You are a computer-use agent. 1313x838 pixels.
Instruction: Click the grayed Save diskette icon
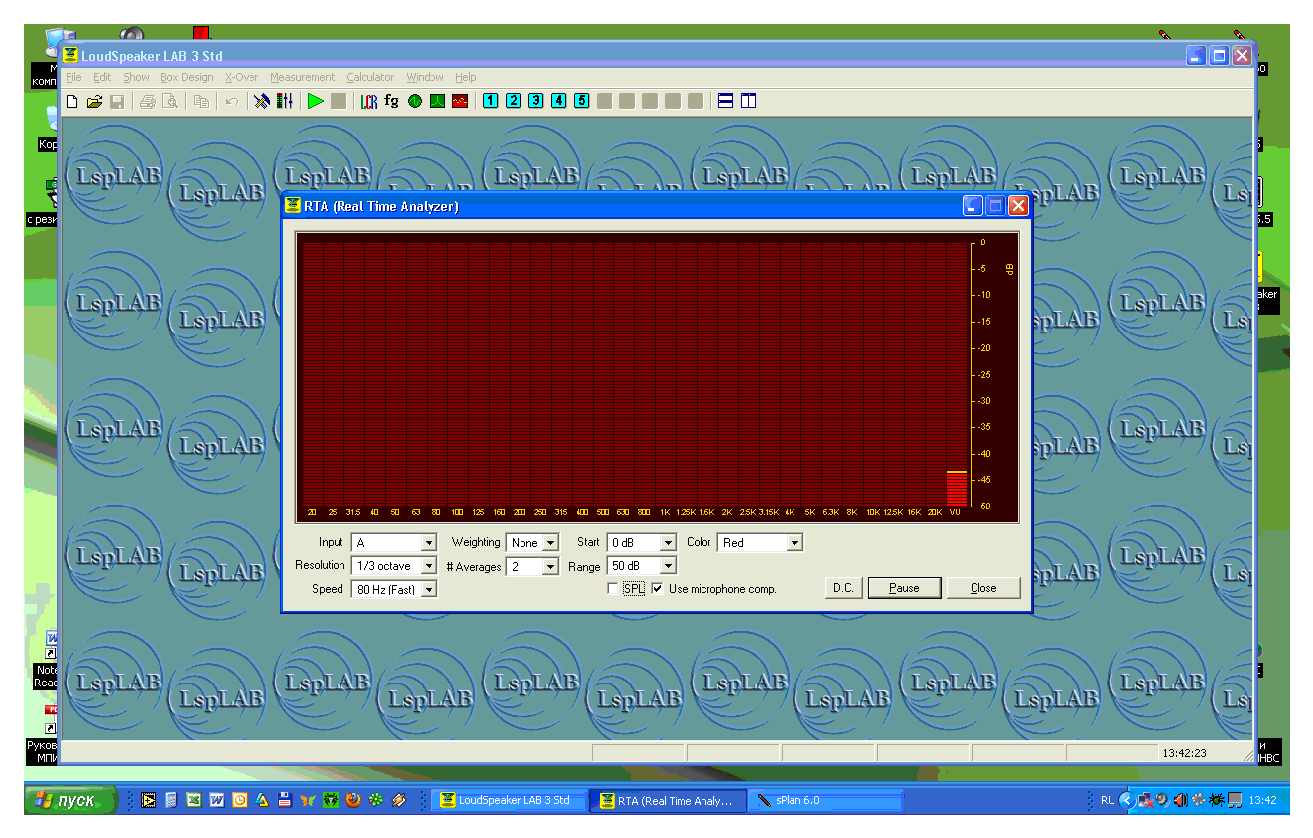tap(117, 101)
